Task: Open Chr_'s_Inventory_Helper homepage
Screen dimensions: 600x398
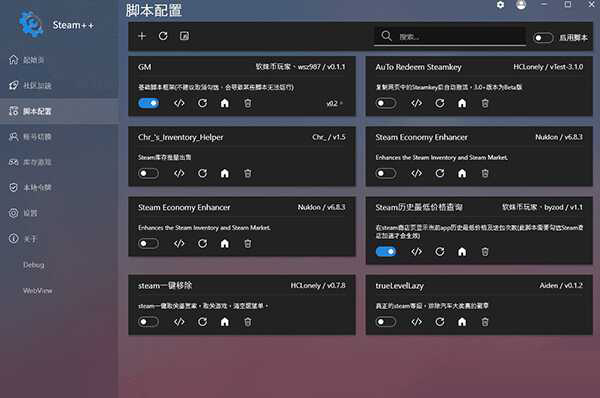Action: click(x=225, y=173)
